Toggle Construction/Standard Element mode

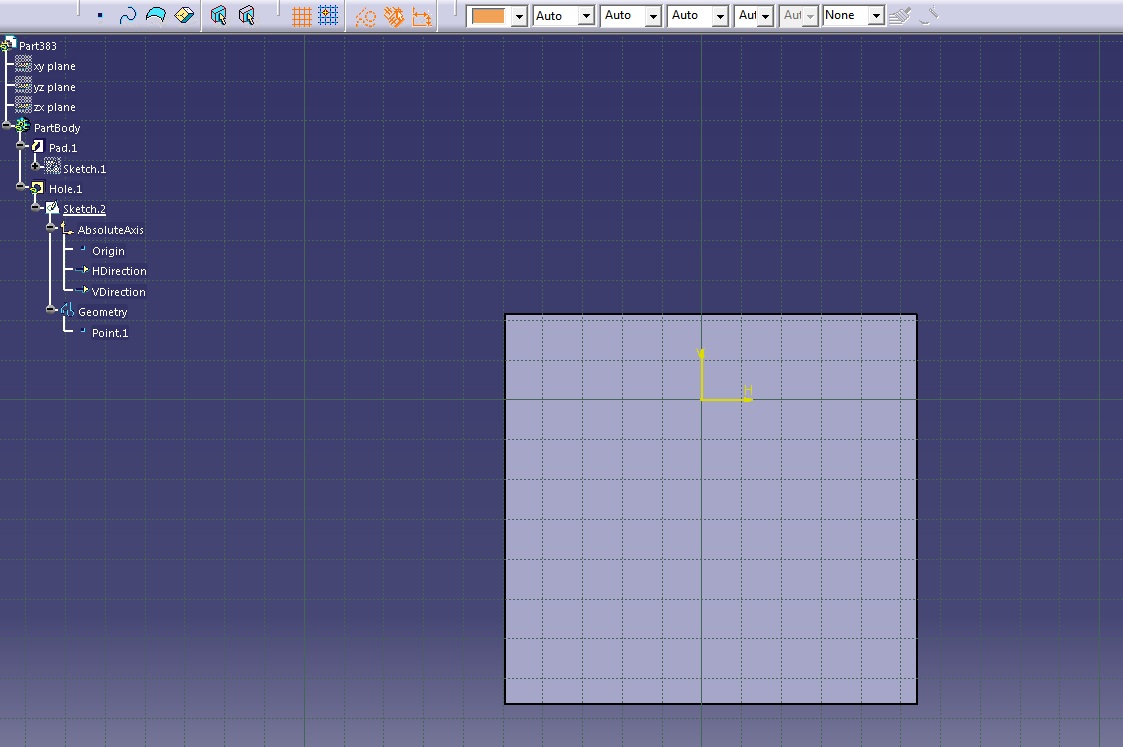tap(366, 16)
